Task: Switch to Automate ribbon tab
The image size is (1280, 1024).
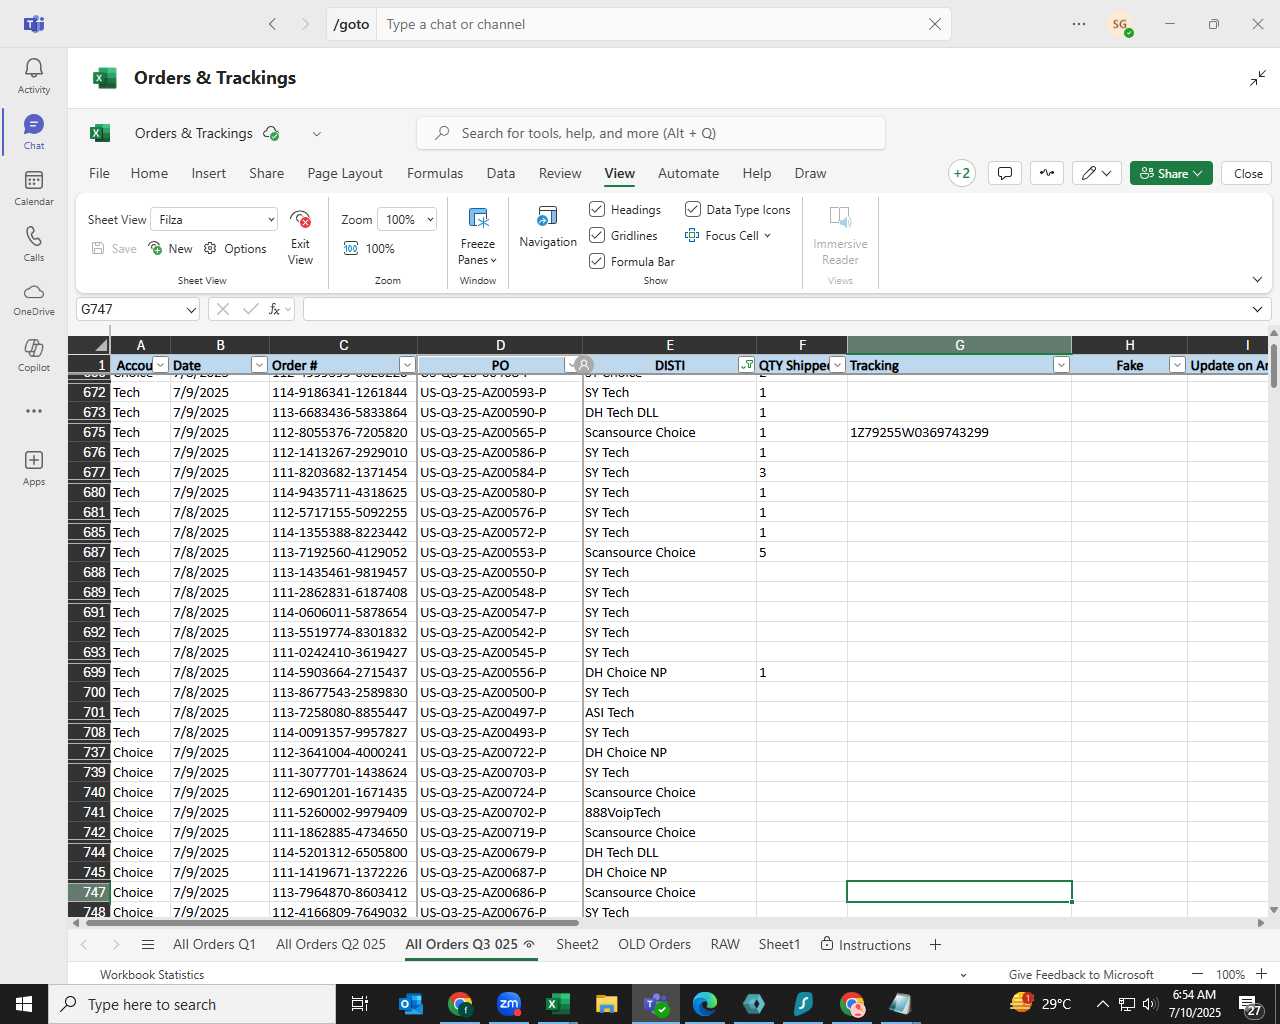Action: click(688, 173)
